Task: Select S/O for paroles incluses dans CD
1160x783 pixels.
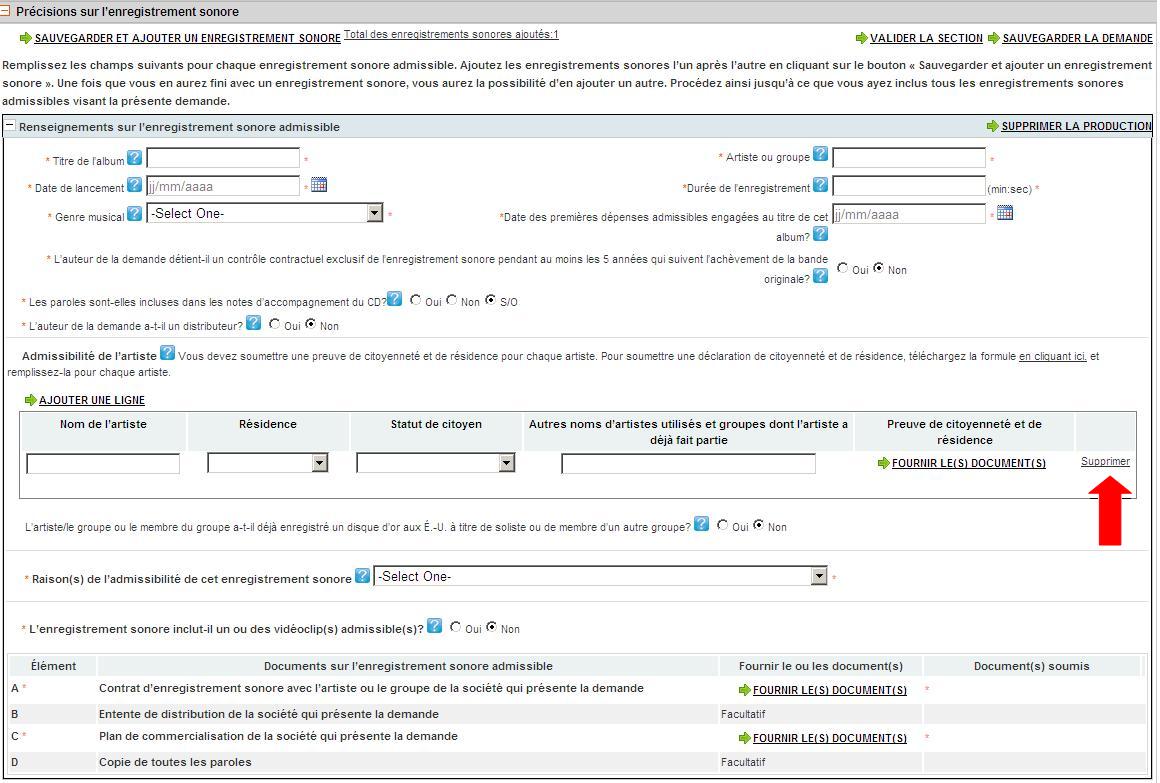Action: [x=490, y=300]
